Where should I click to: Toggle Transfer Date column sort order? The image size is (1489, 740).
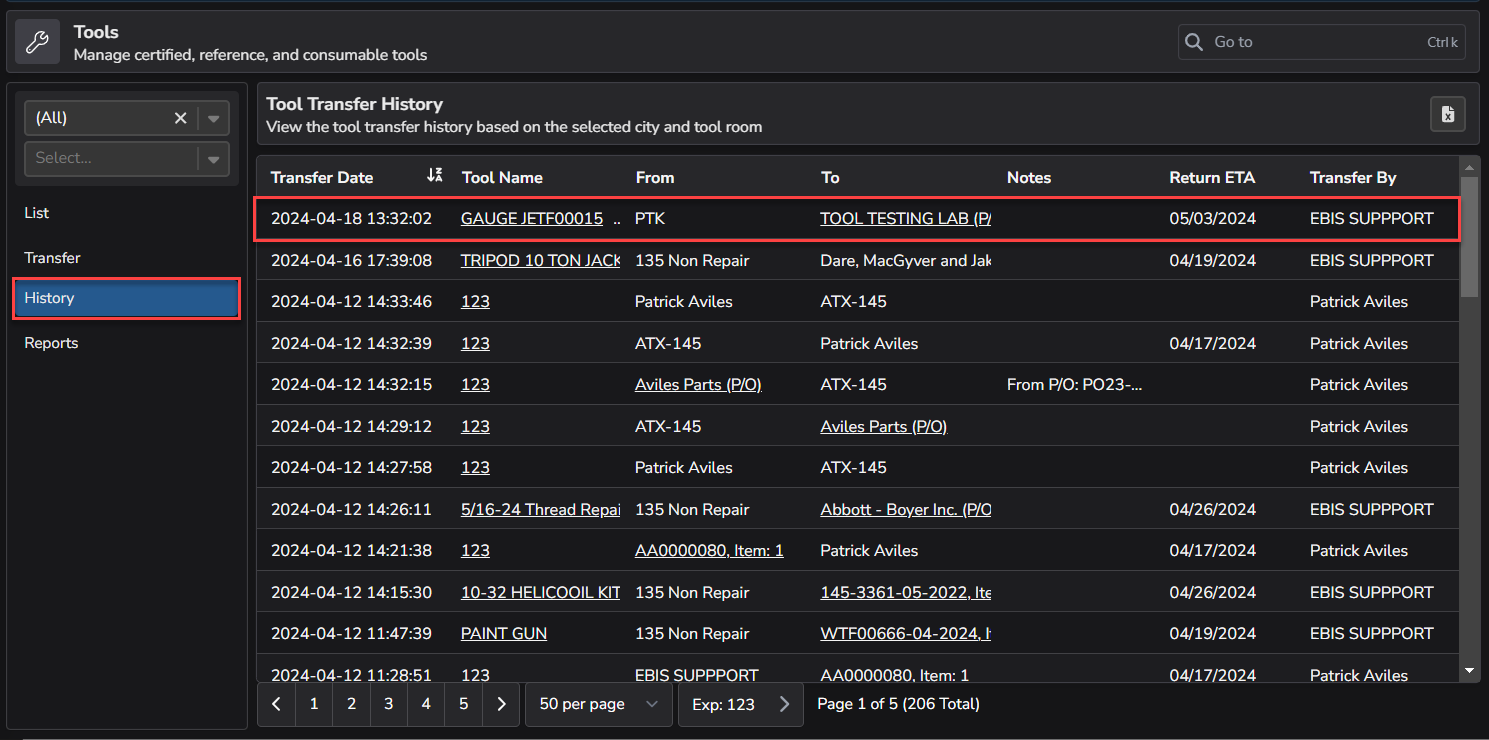[434, 176]
